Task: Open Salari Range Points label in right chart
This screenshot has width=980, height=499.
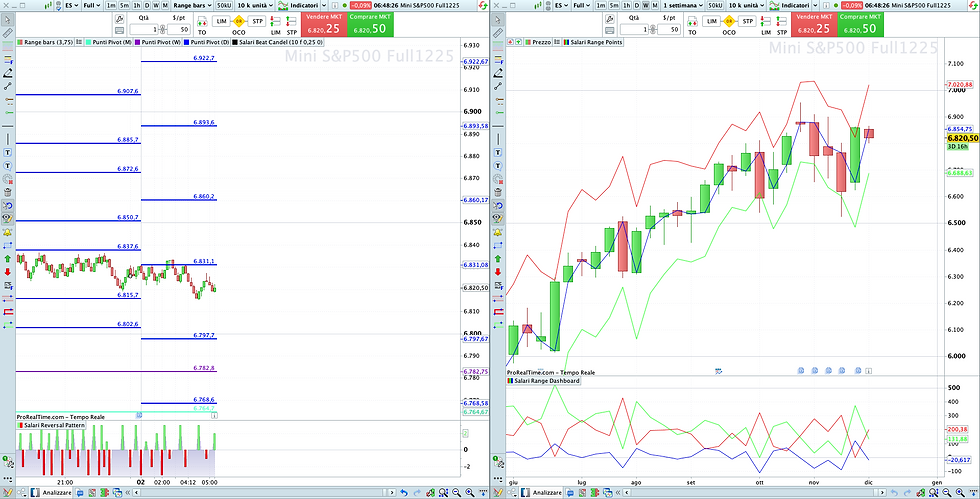Action: tap(593, 42)
